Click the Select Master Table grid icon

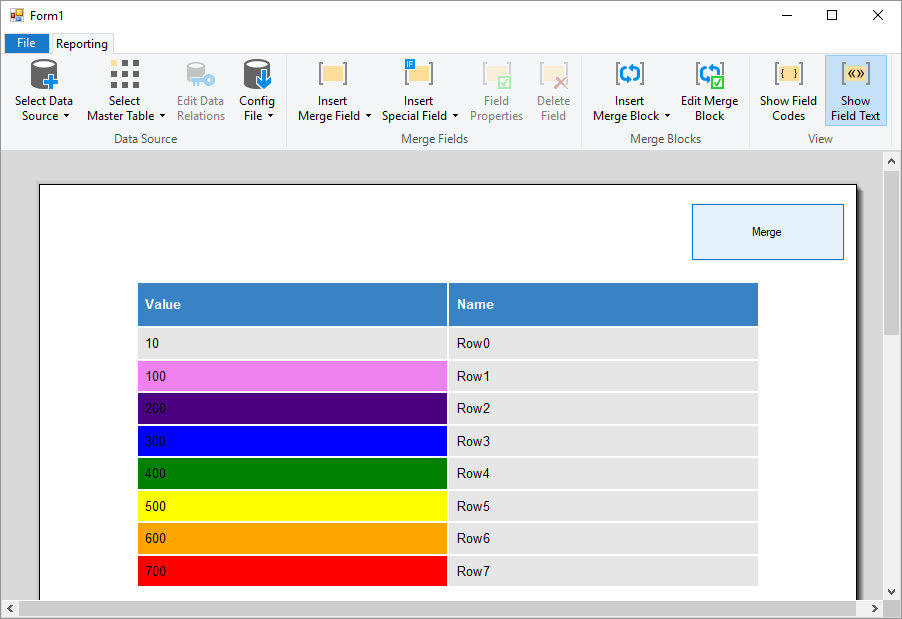[x=125, y=74]
